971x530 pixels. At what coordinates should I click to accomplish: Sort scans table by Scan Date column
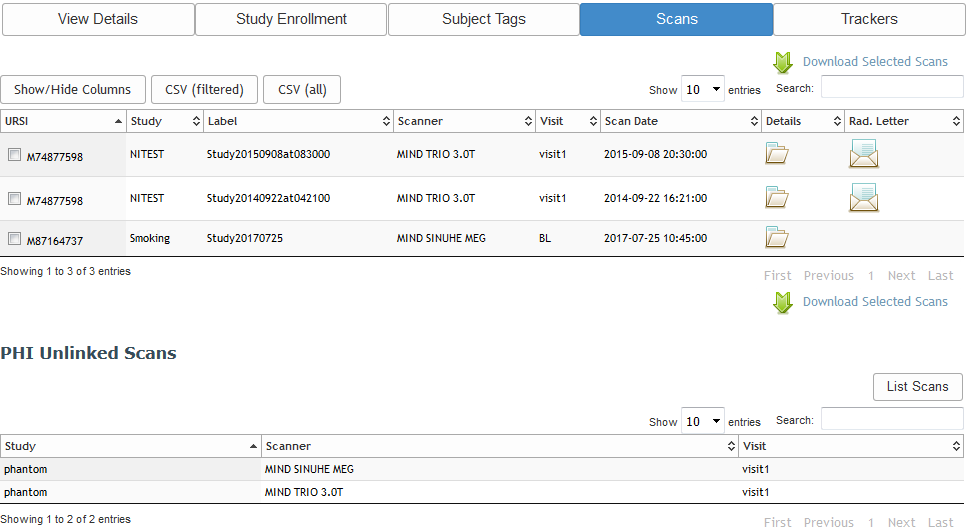[x=681, y=121]
